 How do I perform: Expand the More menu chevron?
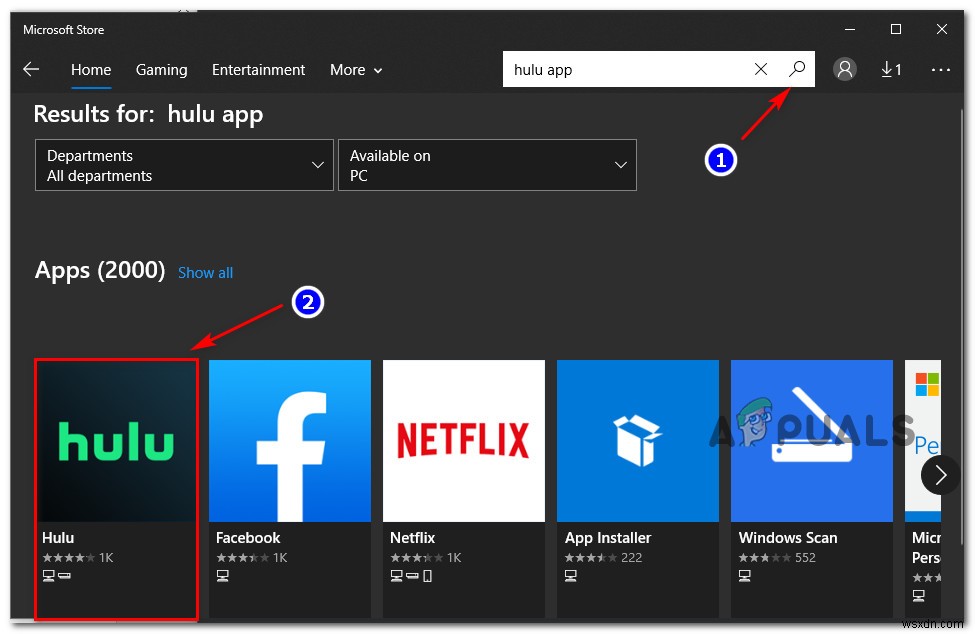(379, 70)
